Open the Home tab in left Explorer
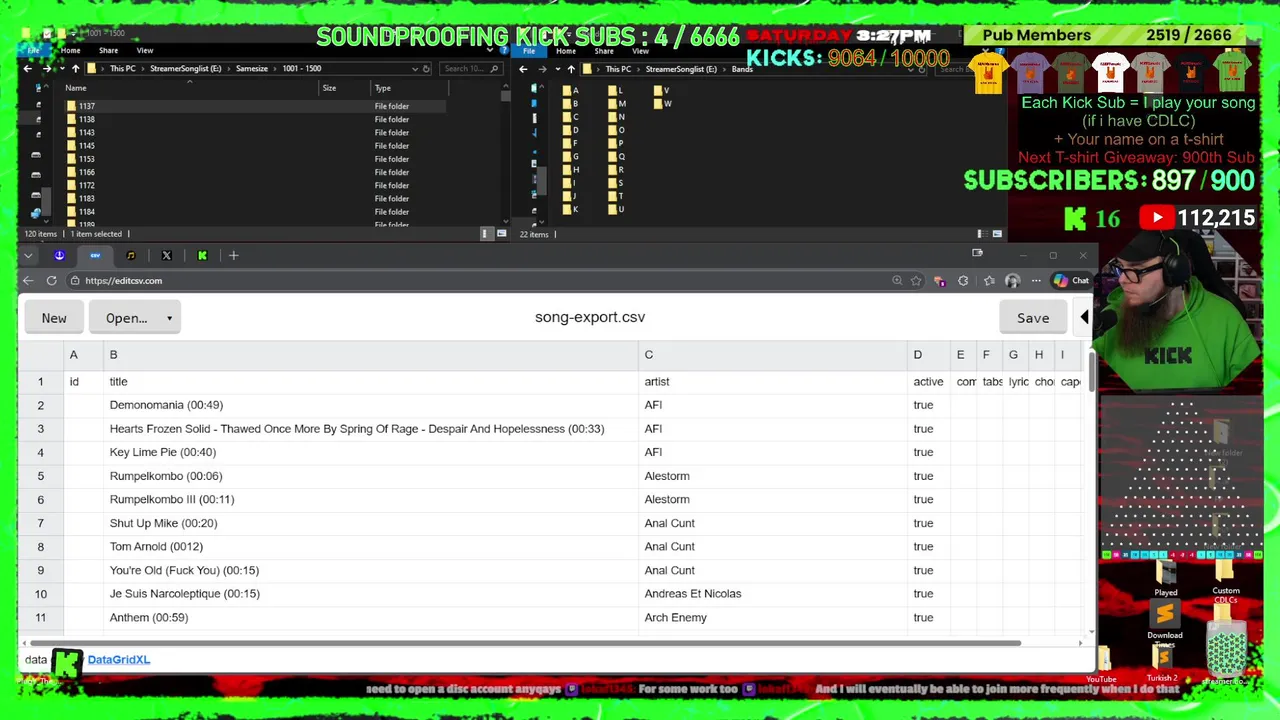This screenshot has height=720, width=1280. coord(70,50)
